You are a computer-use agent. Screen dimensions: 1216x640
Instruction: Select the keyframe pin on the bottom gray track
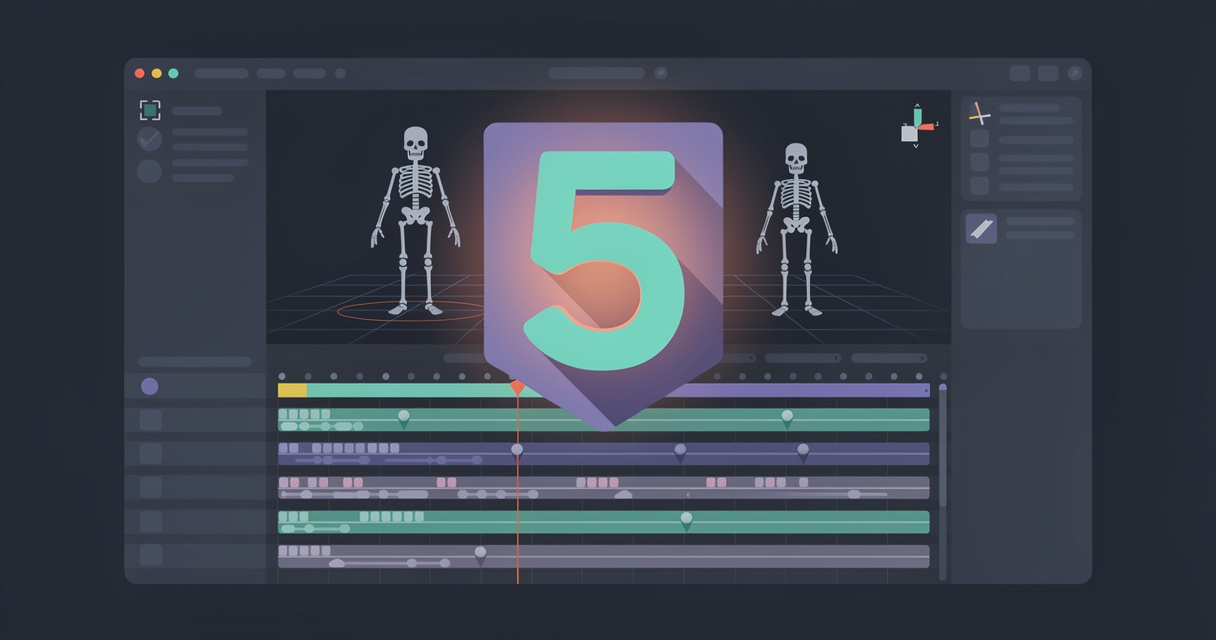coord(480,554)
